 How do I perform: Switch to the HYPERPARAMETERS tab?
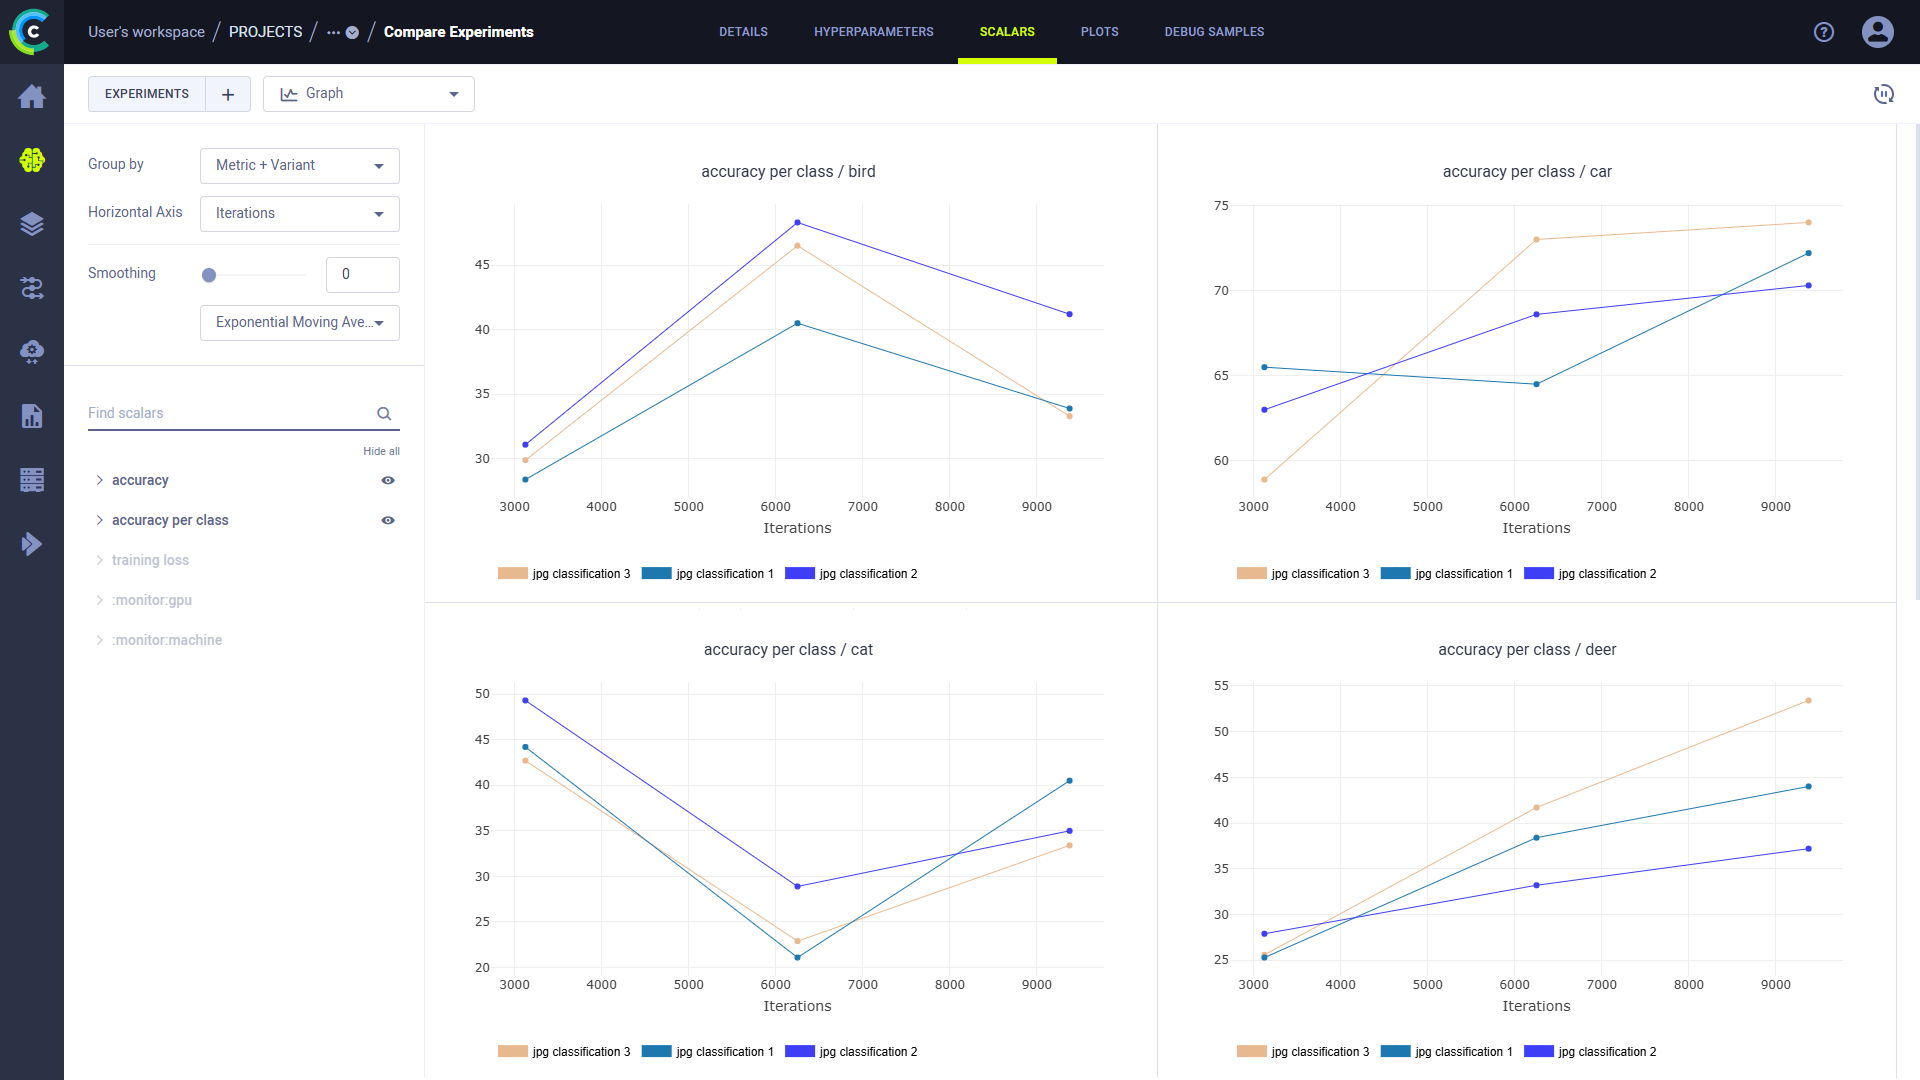point(873,32)
